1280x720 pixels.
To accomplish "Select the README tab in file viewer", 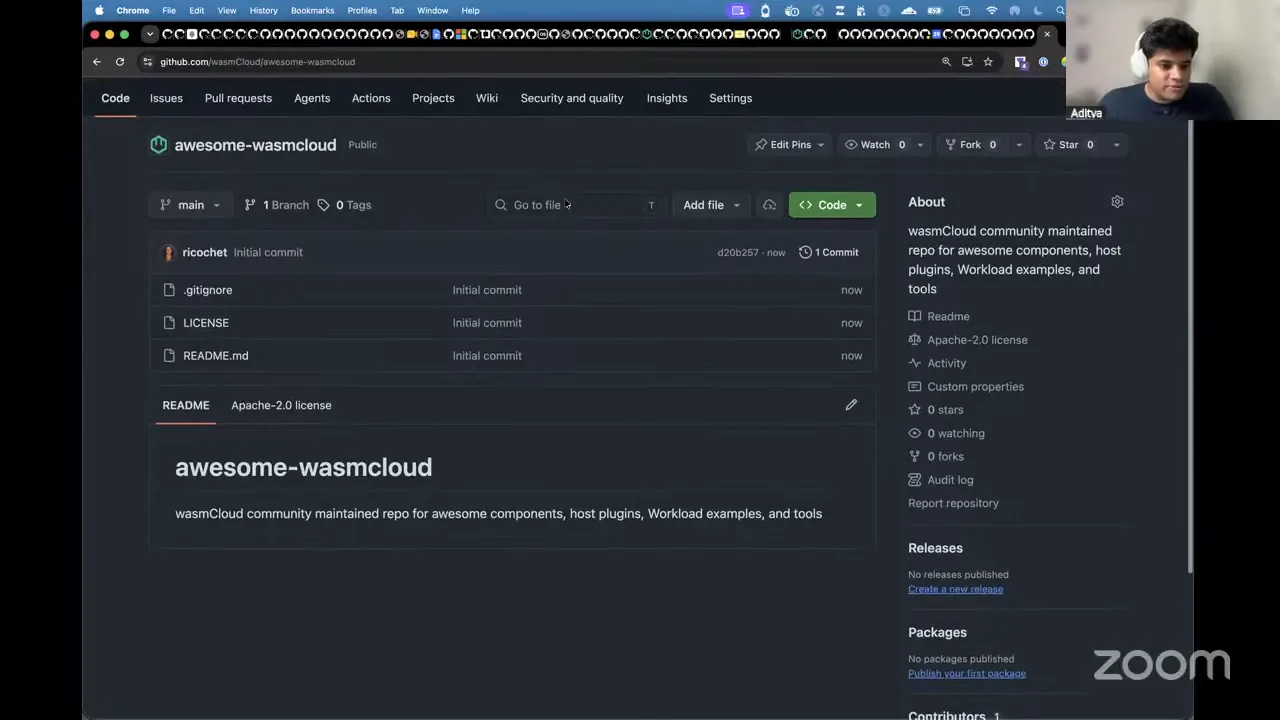I will (186, 405).
